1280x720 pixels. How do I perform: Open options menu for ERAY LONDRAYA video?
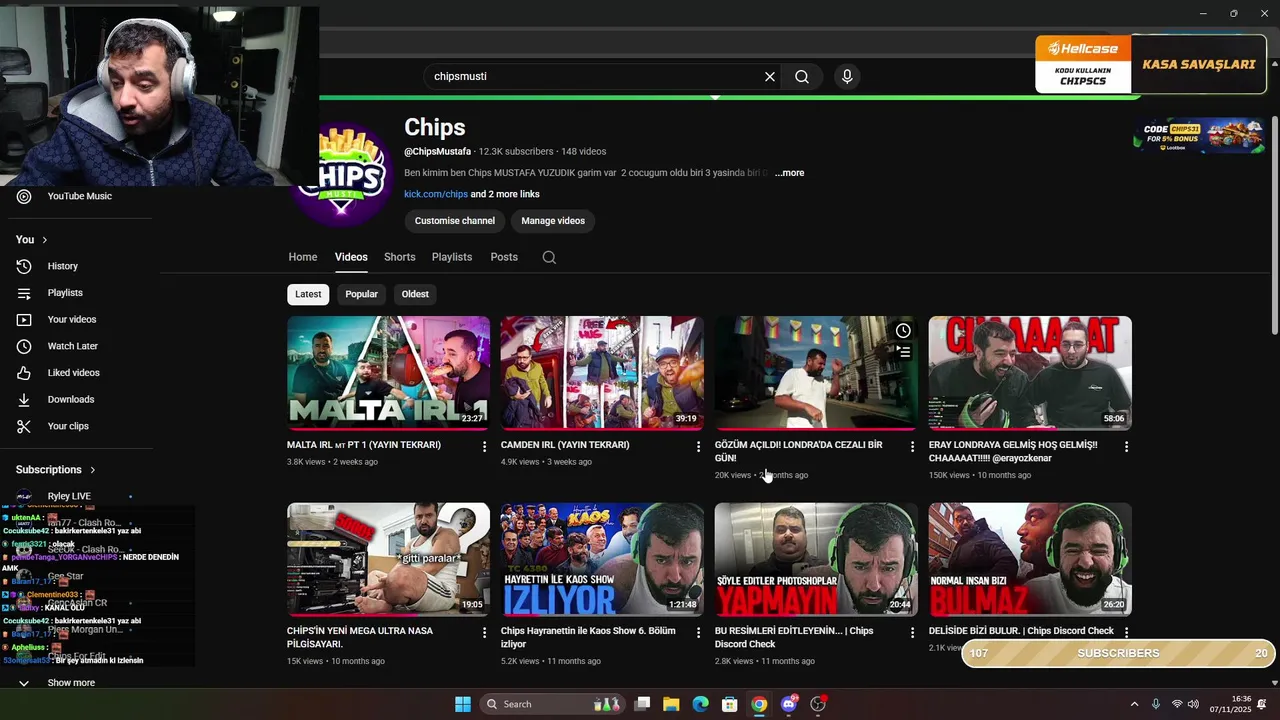click(x=1126, y=447)
